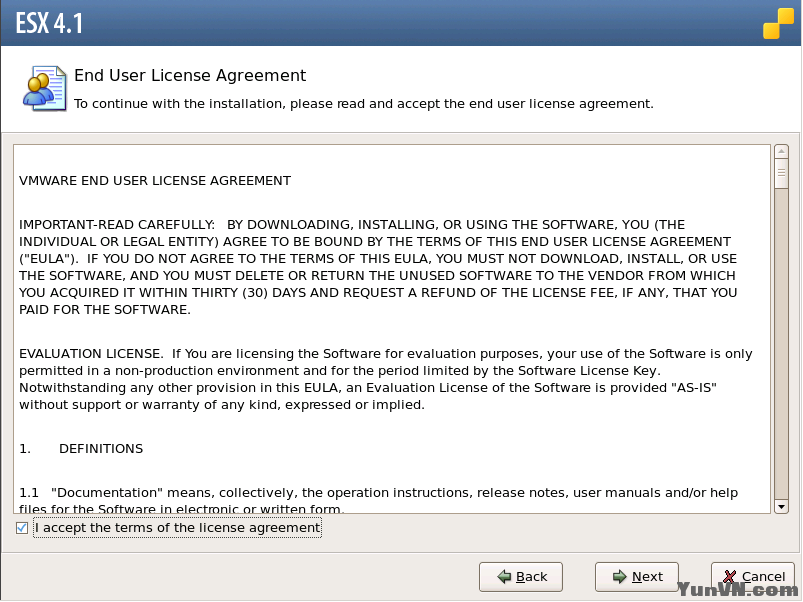Click the VMware yellow squares logo
The height and width of the screenshot is (602, 803).
[x=778, y=22]
